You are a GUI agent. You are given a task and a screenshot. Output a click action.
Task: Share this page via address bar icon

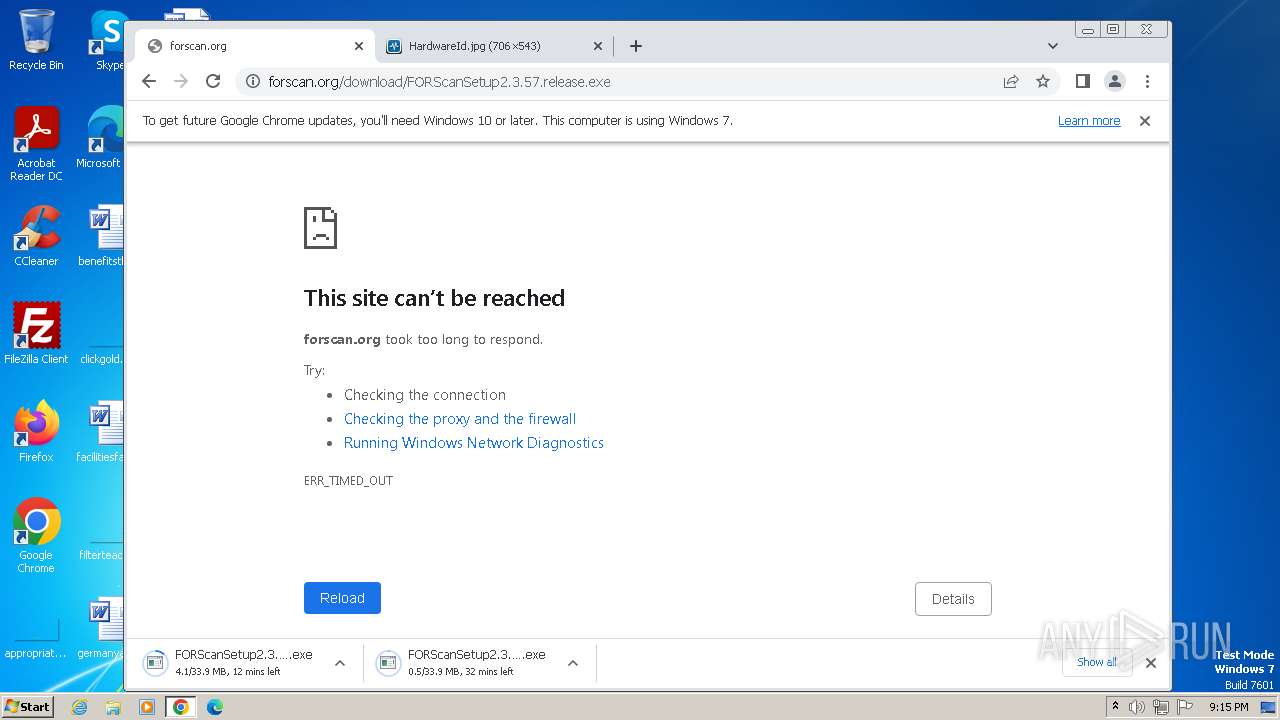click(1011, 81)
